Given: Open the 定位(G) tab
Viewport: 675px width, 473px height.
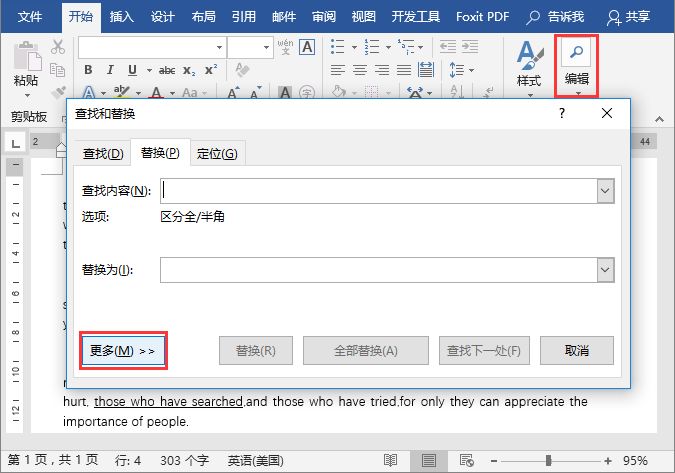Looking at the screenshot, I should [217, 153].
